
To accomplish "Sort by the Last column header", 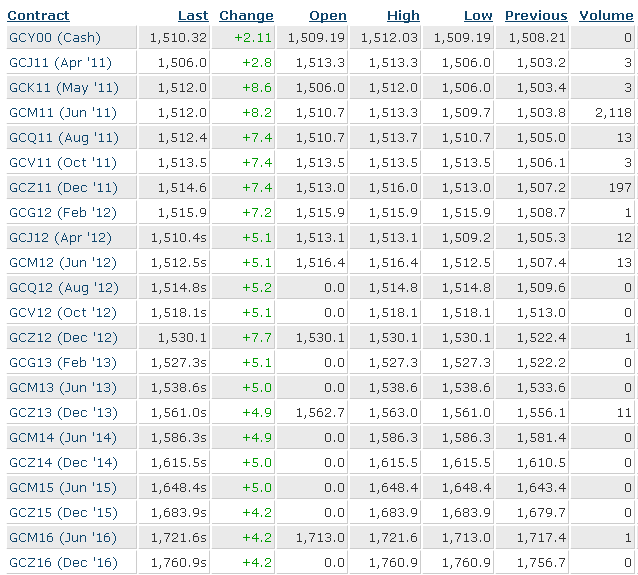I will [193, 15].
